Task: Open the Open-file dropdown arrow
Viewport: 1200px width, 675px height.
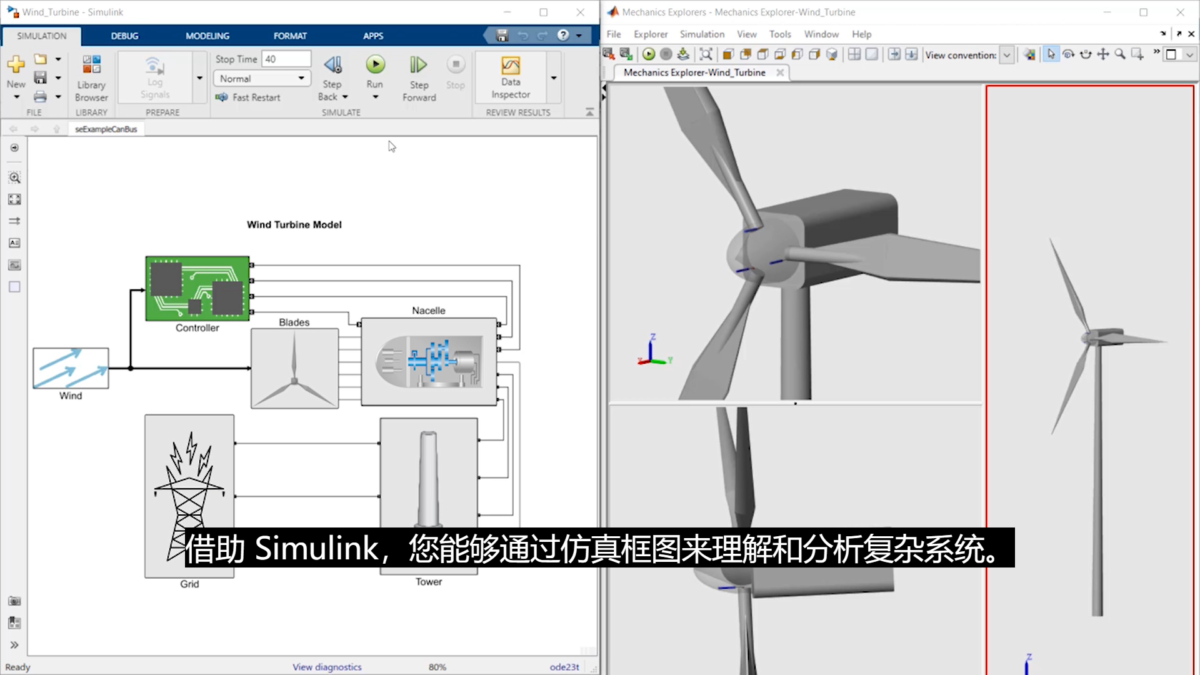Action: point(58,61)
